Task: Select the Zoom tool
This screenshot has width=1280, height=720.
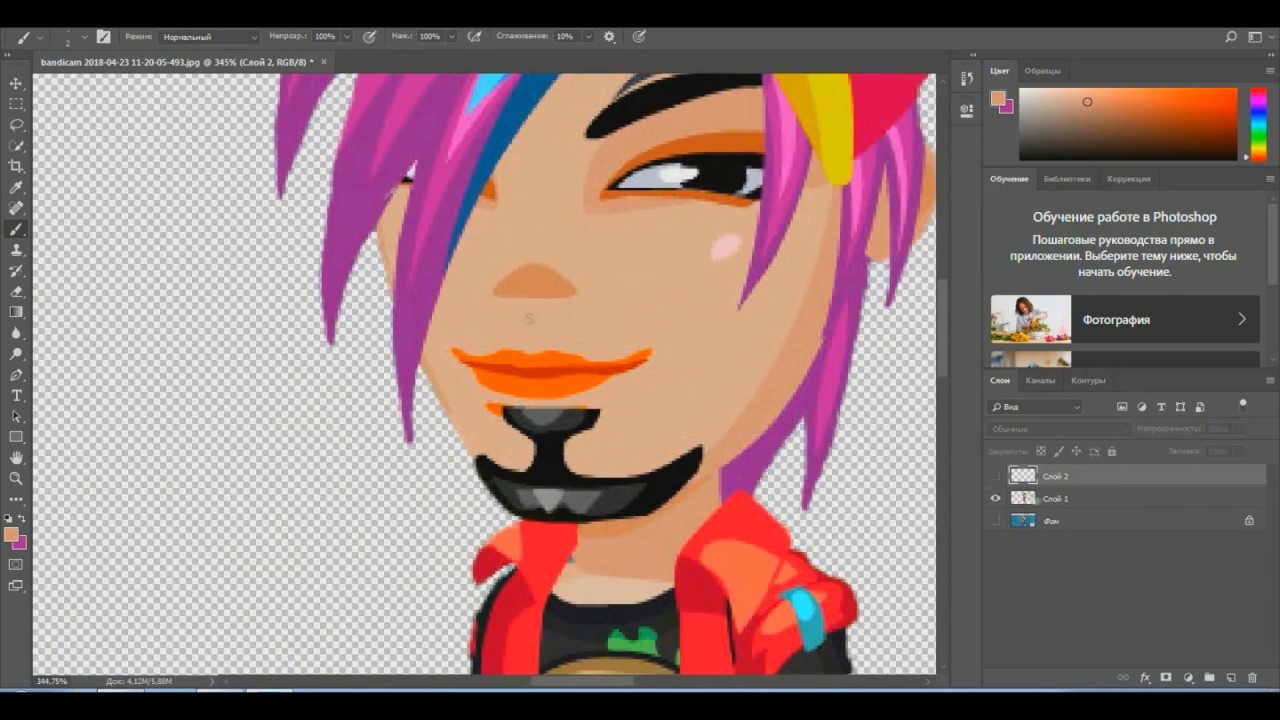Action: [16, 479]
